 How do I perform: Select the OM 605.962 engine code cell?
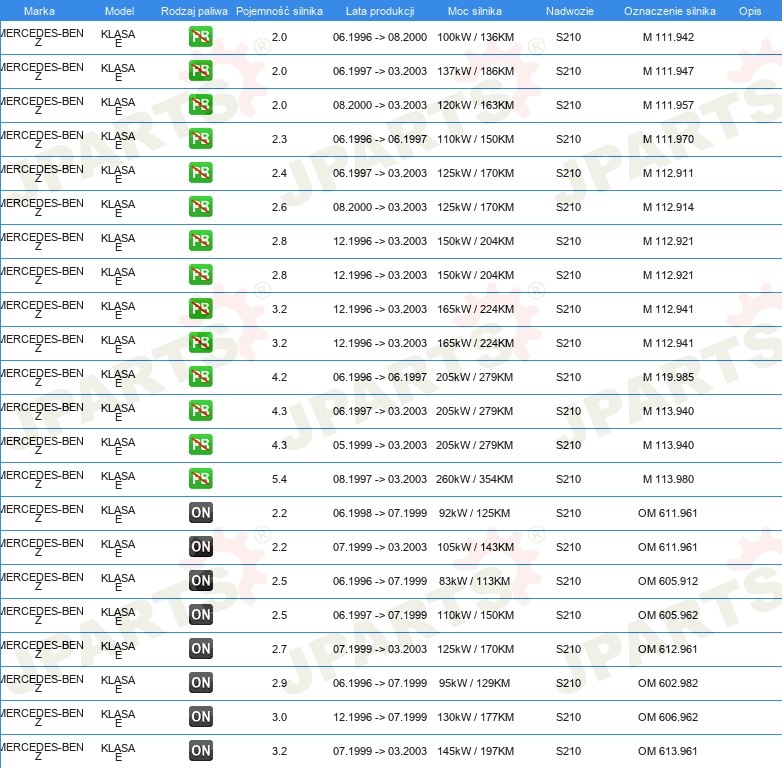(x=668, y=616)
